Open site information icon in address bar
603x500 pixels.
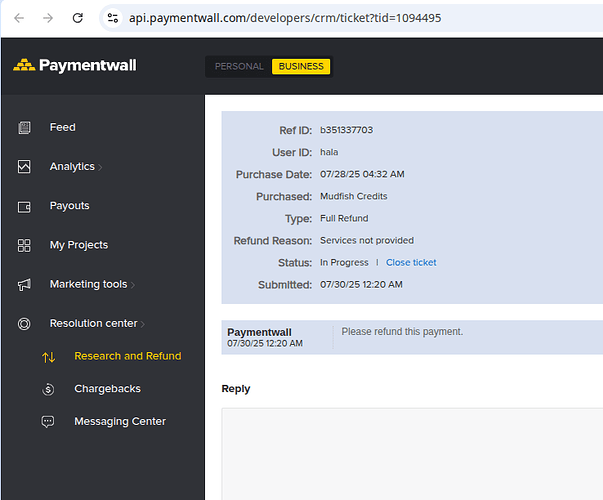tap(113, 18)
